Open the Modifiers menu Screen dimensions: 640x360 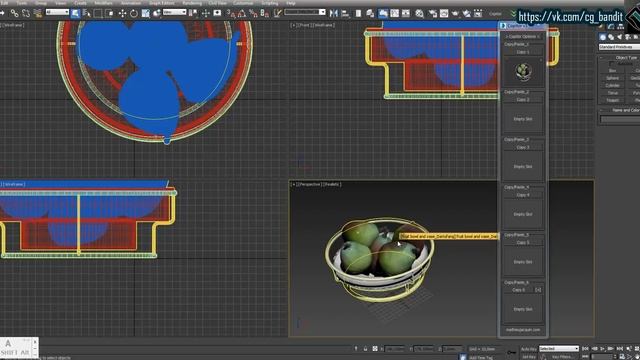[103, 3]
